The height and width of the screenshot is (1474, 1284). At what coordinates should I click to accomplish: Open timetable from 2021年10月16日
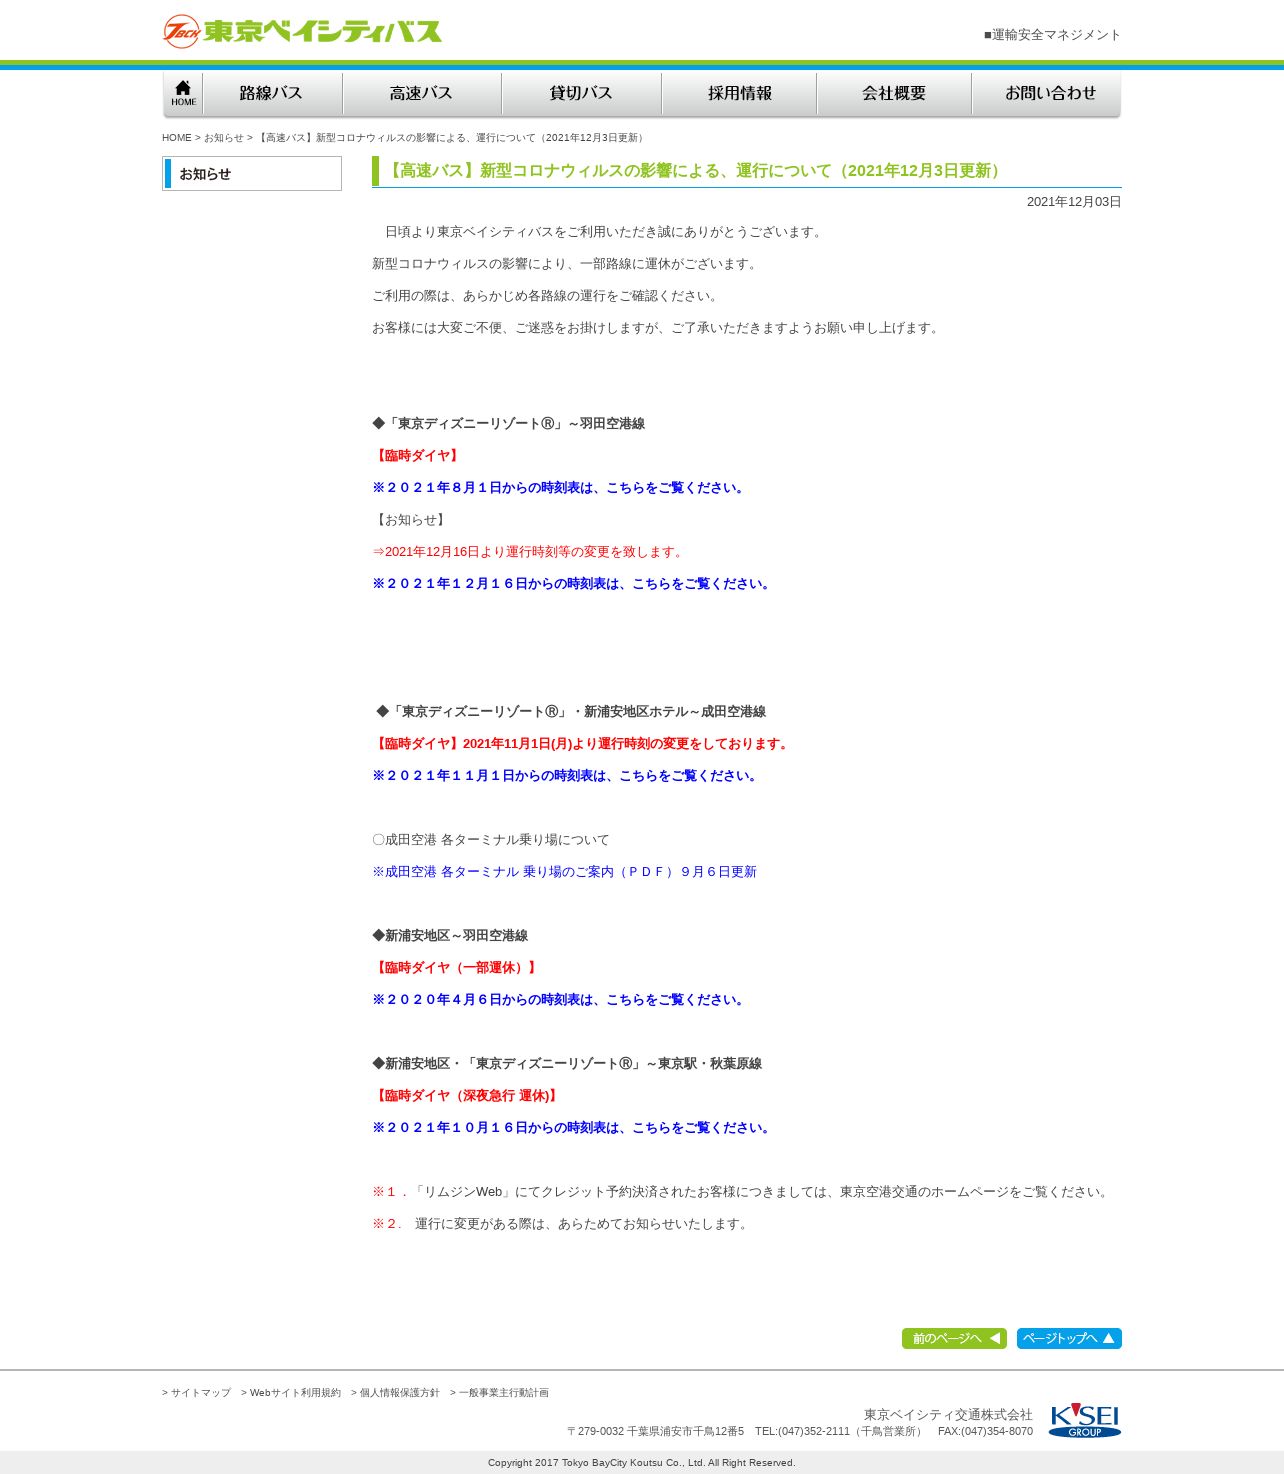pyautogui.click(x=573, y=1128)
